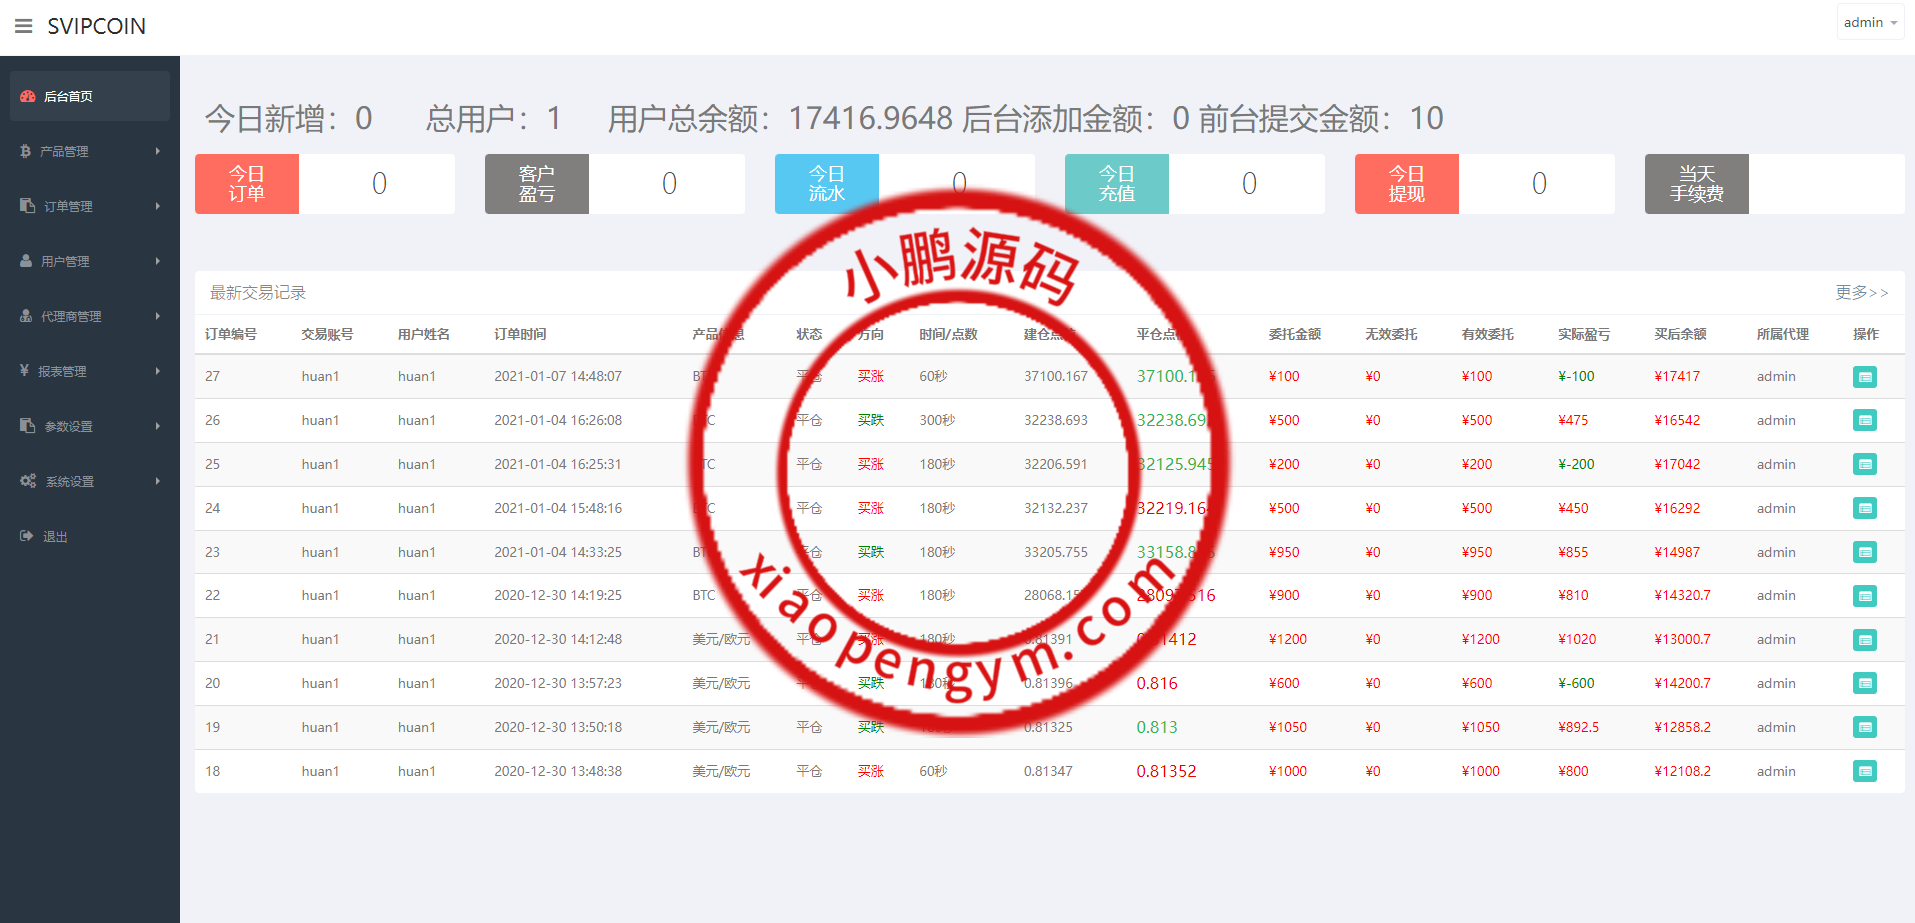This screenshot has width=1915, height=923.
Task: Click the 退出 logout icon
Action: pos(26,535)
